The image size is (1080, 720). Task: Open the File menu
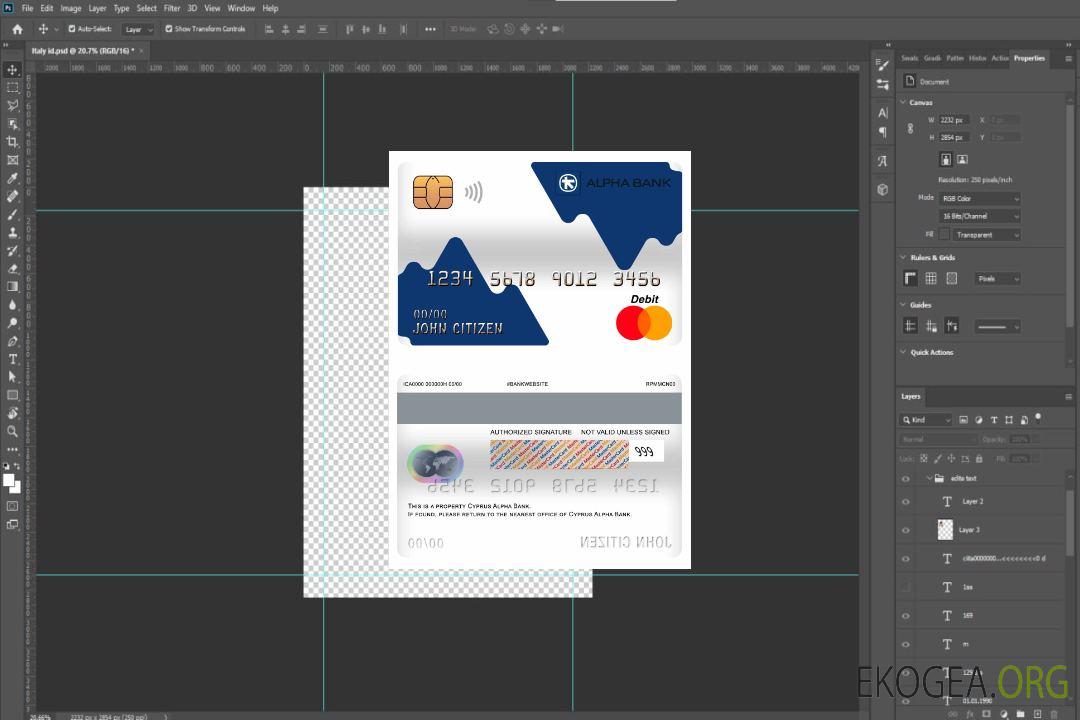27,8
